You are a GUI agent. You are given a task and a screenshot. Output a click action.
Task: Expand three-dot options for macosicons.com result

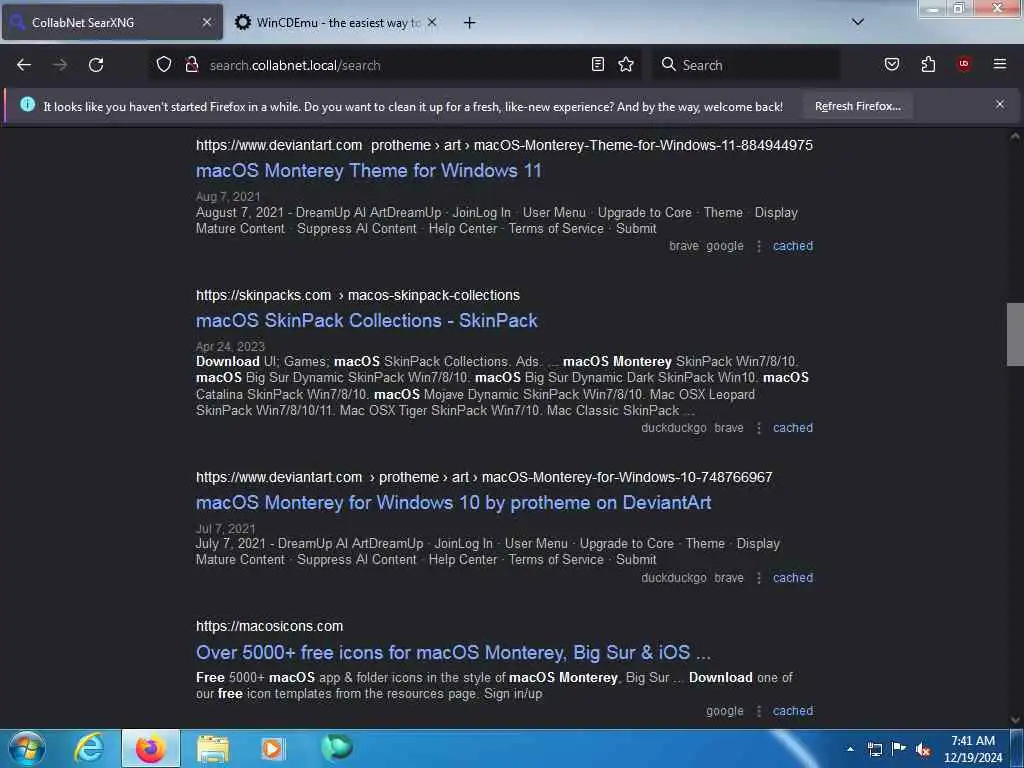pos(759,711)
